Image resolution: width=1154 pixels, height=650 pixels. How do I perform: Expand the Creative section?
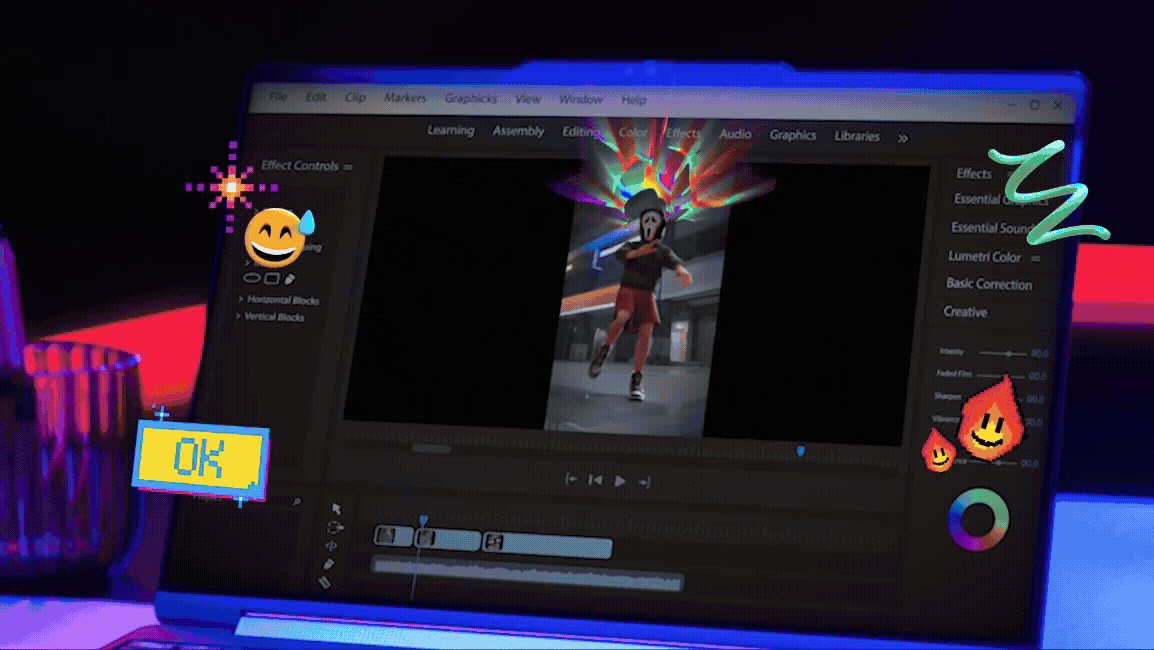coord(966,311)
